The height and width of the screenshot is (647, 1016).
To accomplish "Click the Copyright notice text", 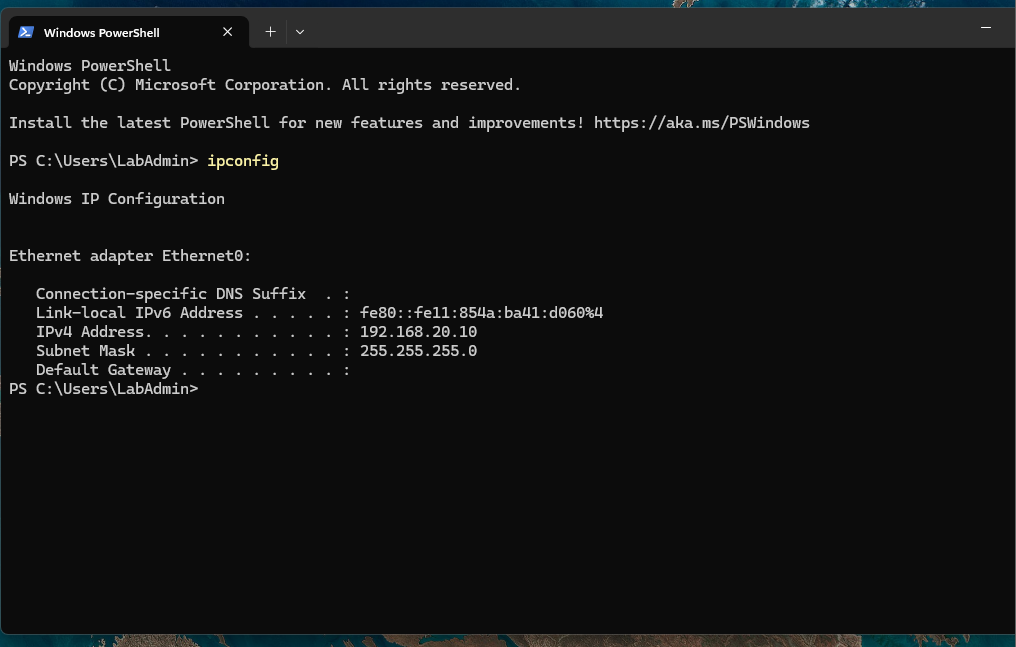I will click(264, 84).
